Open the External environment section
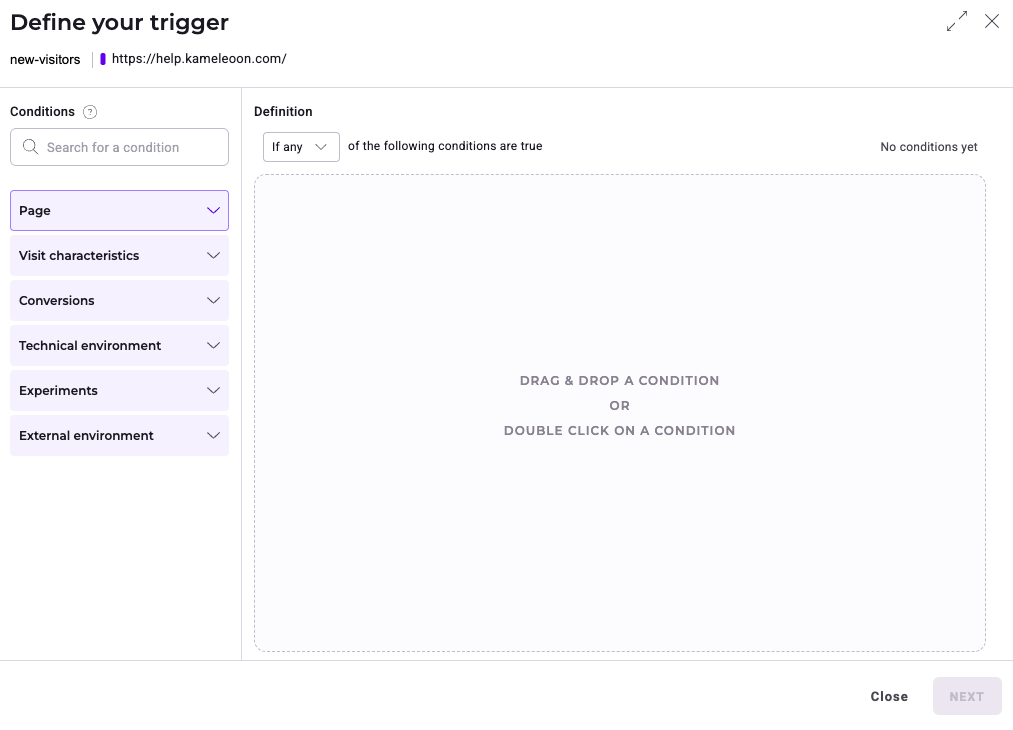The width and height of the screenshot is (1013, 730). pyautogui.click(x=119, y=436)
